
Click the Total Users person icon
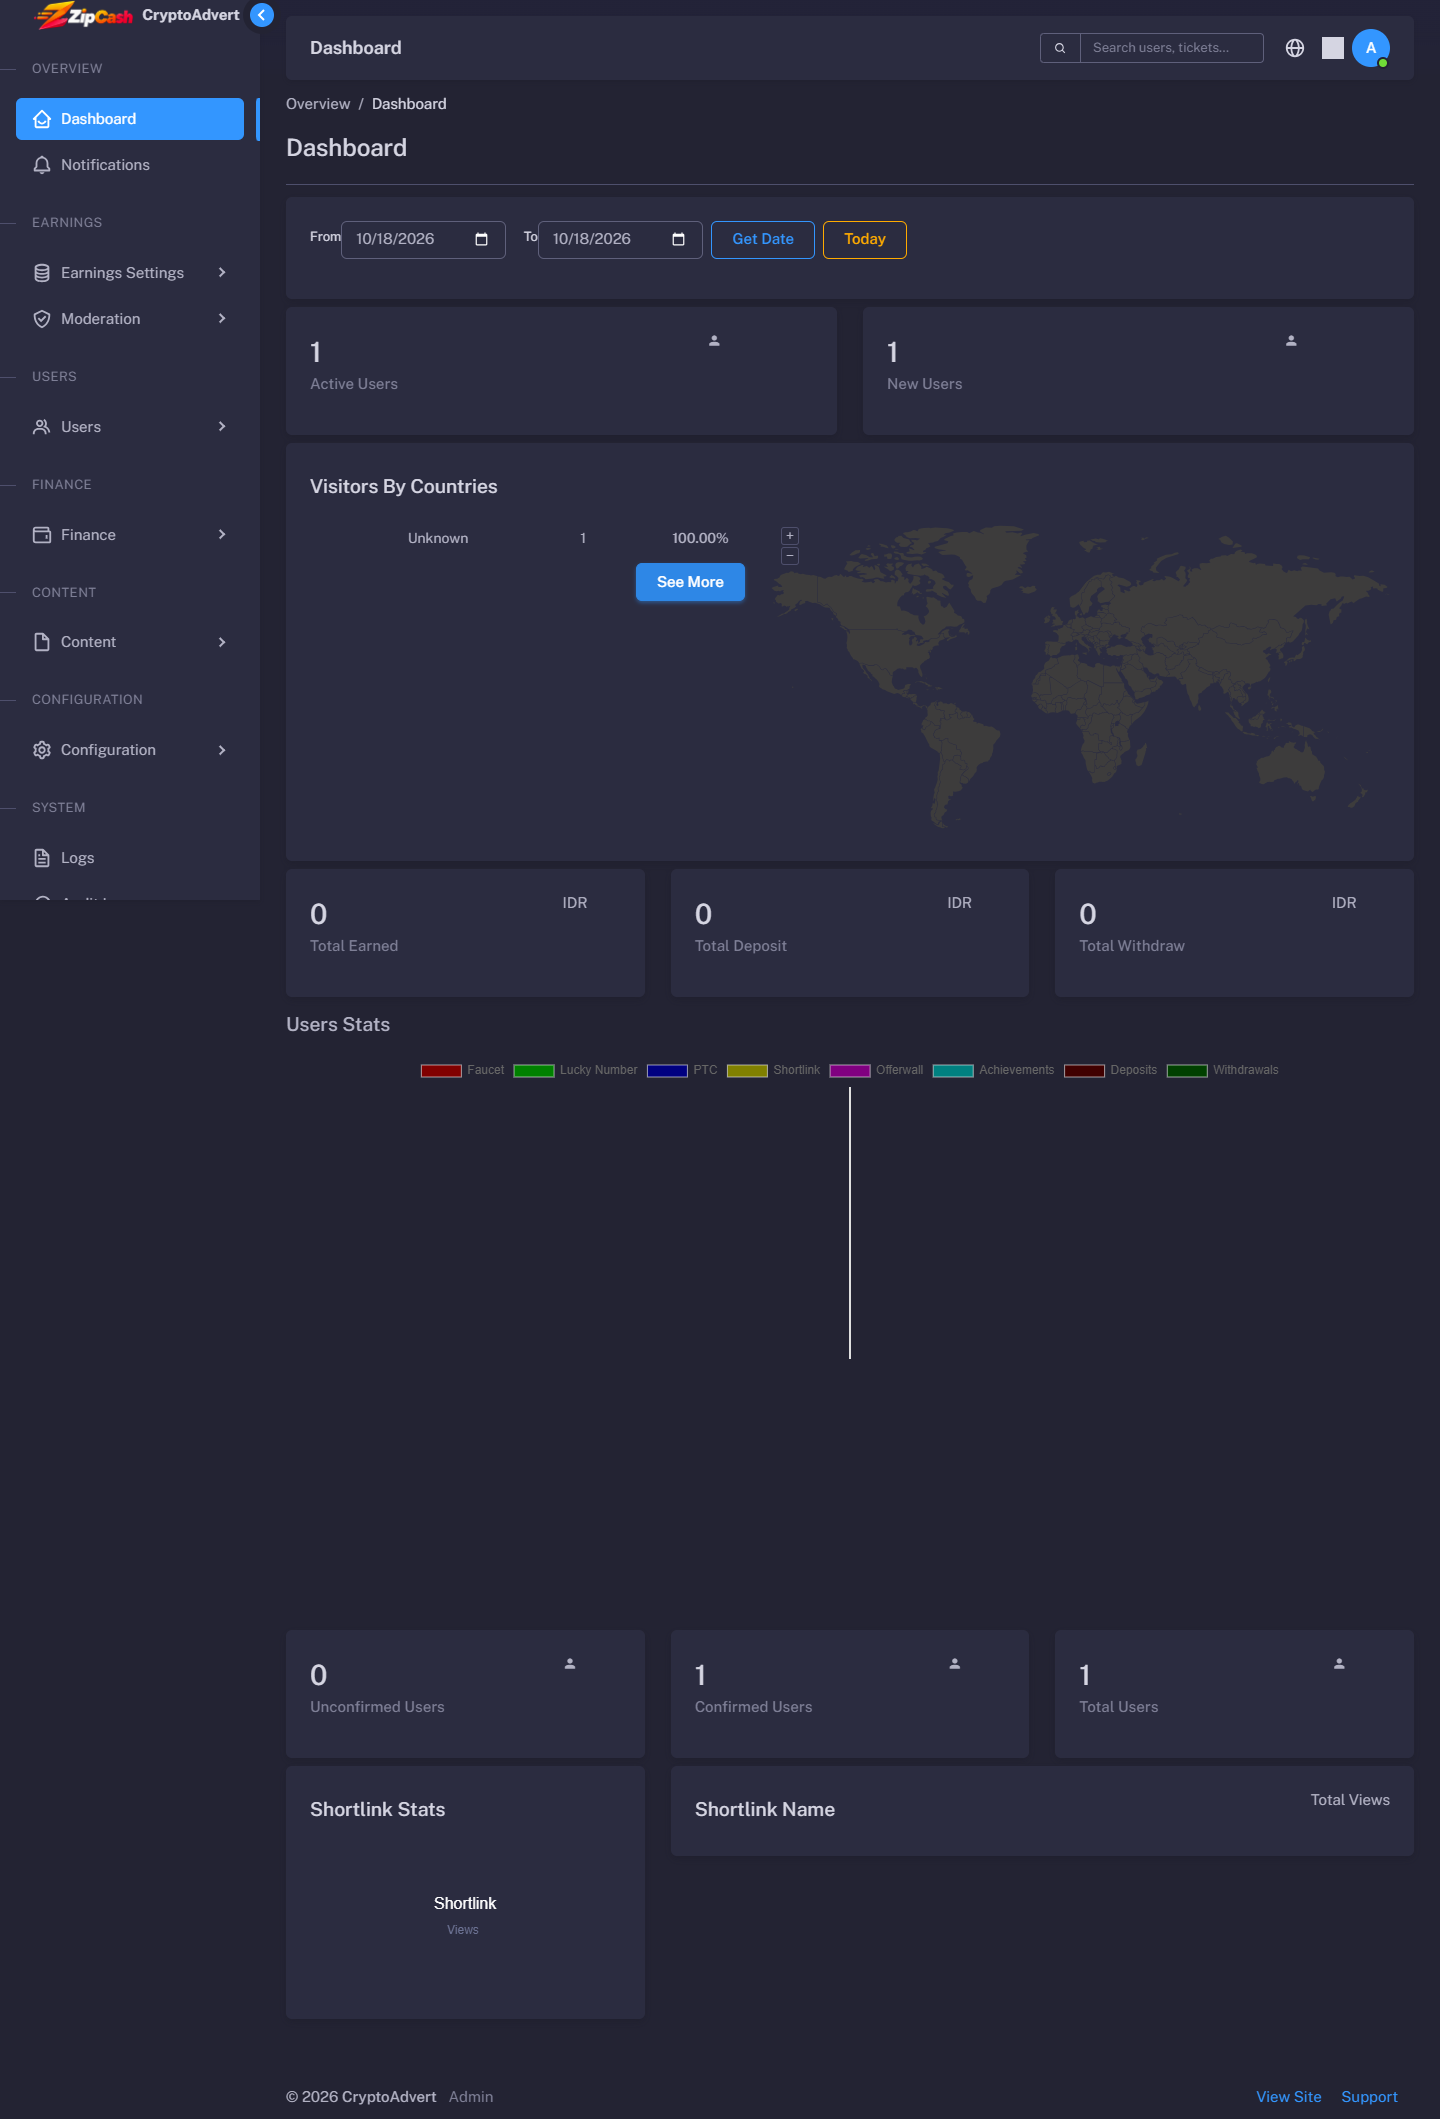click(1339, 1664)
